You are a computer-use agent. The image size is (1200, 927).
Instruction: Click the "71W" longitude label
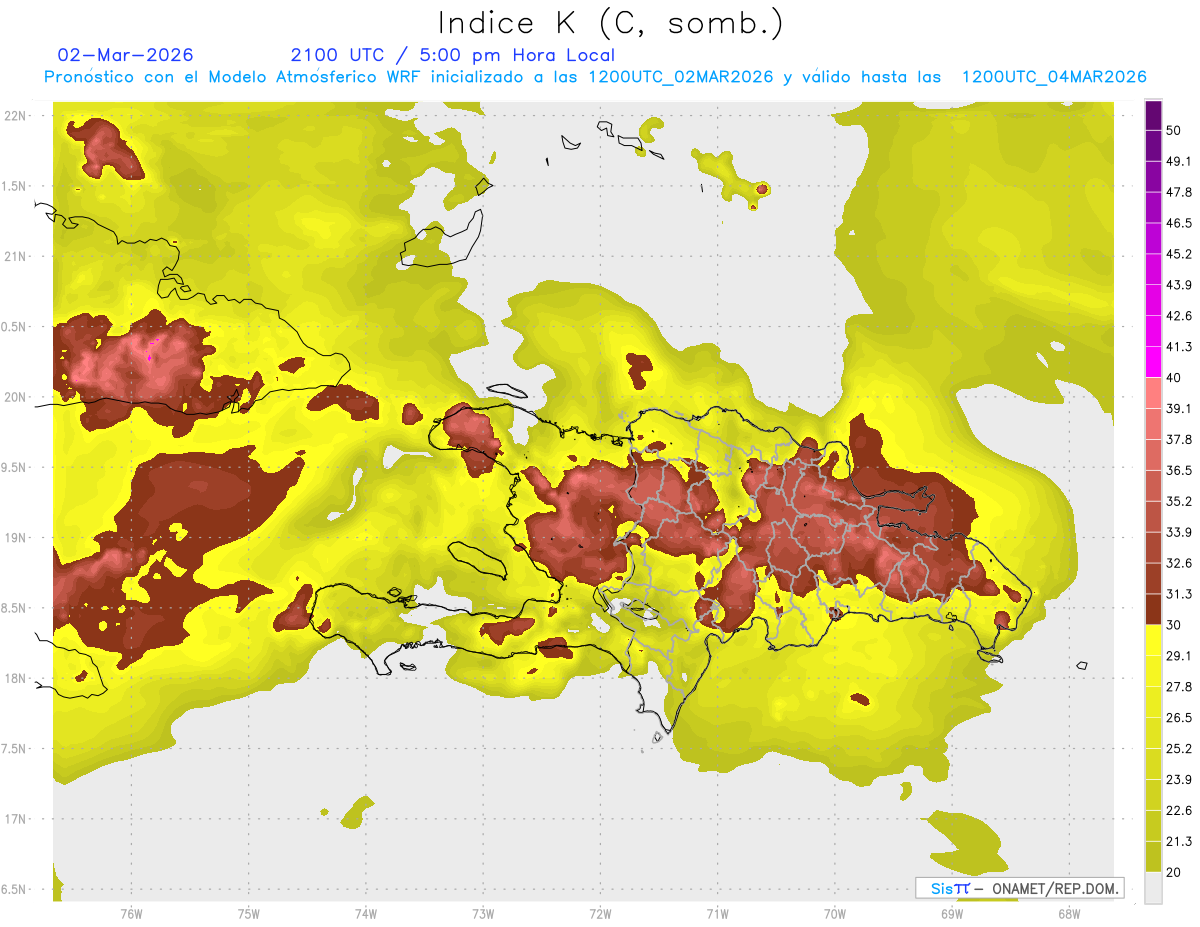(x=717, y=915)
